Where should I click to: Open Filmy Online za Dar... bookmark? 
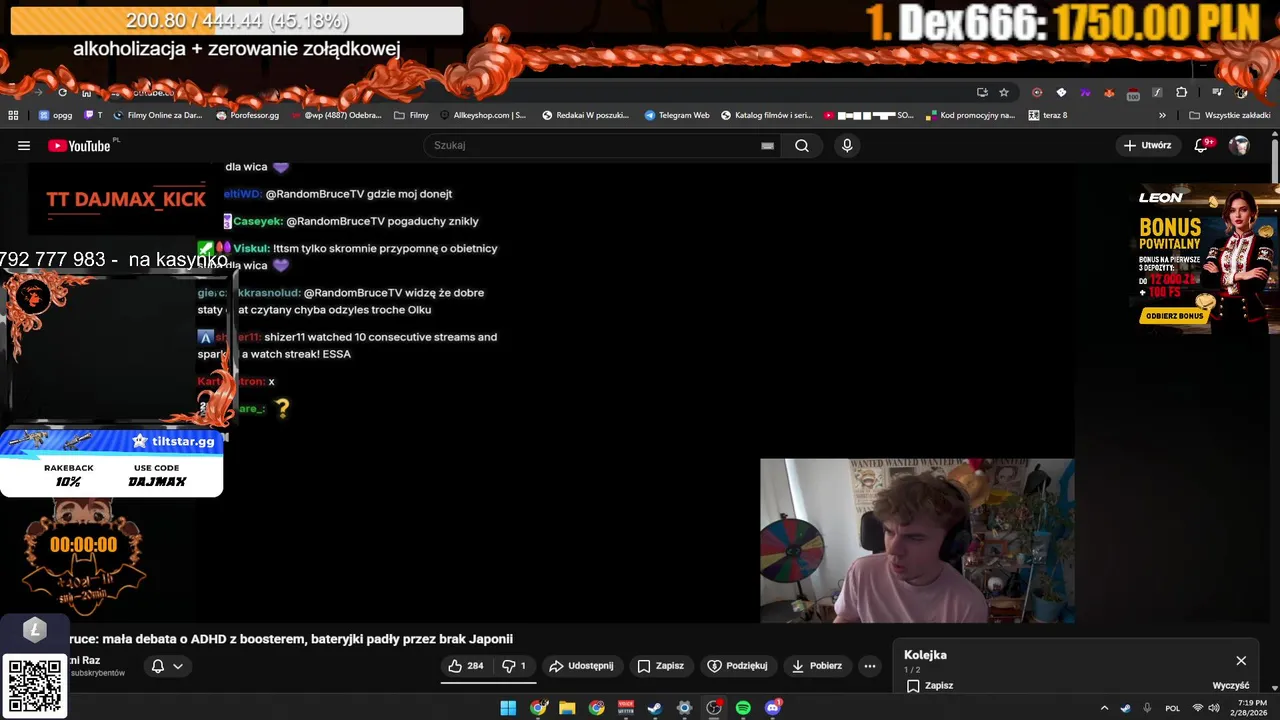[158, 115]
